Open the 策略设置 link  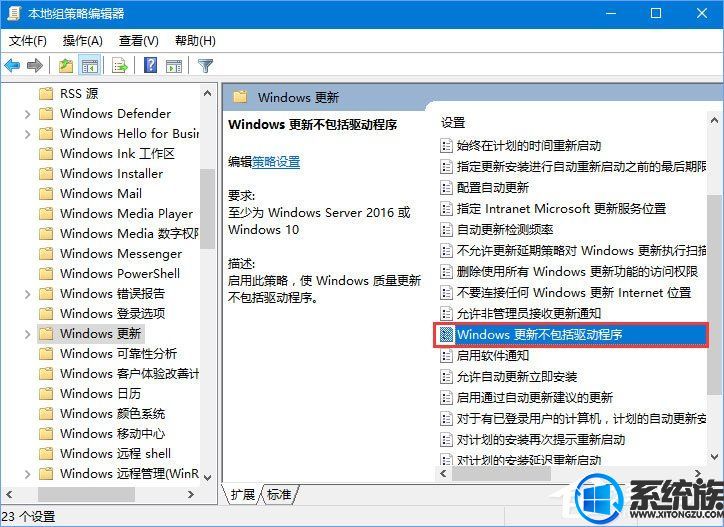point(276,162)
